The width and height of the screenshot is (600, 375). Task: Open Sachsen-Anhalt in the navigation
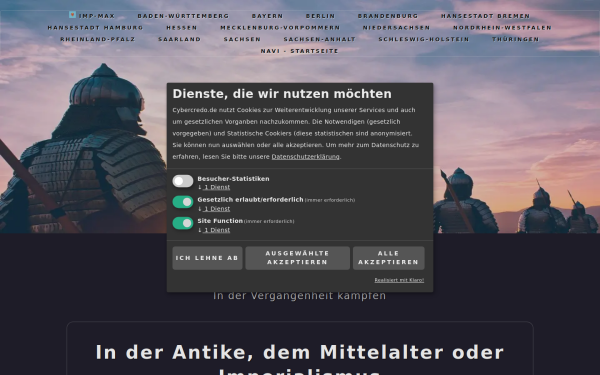click(x=320, y=39)
